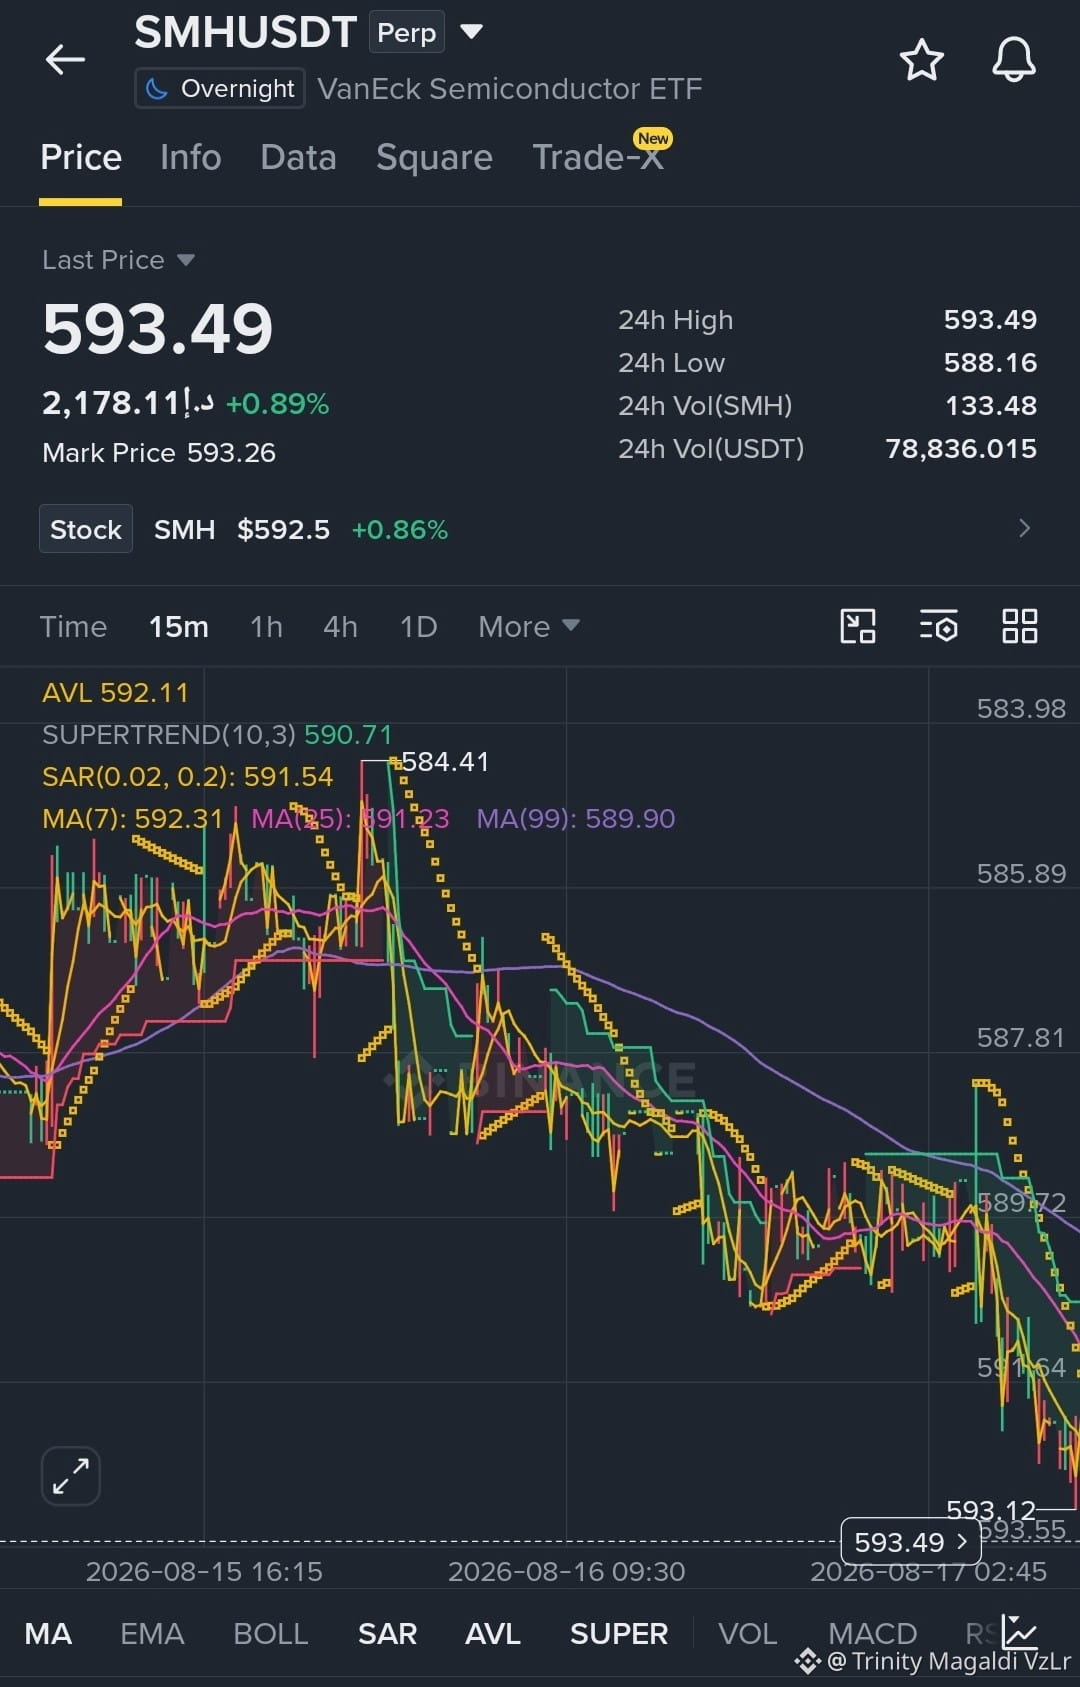Open chart indicator settings icon

(938, 626)
